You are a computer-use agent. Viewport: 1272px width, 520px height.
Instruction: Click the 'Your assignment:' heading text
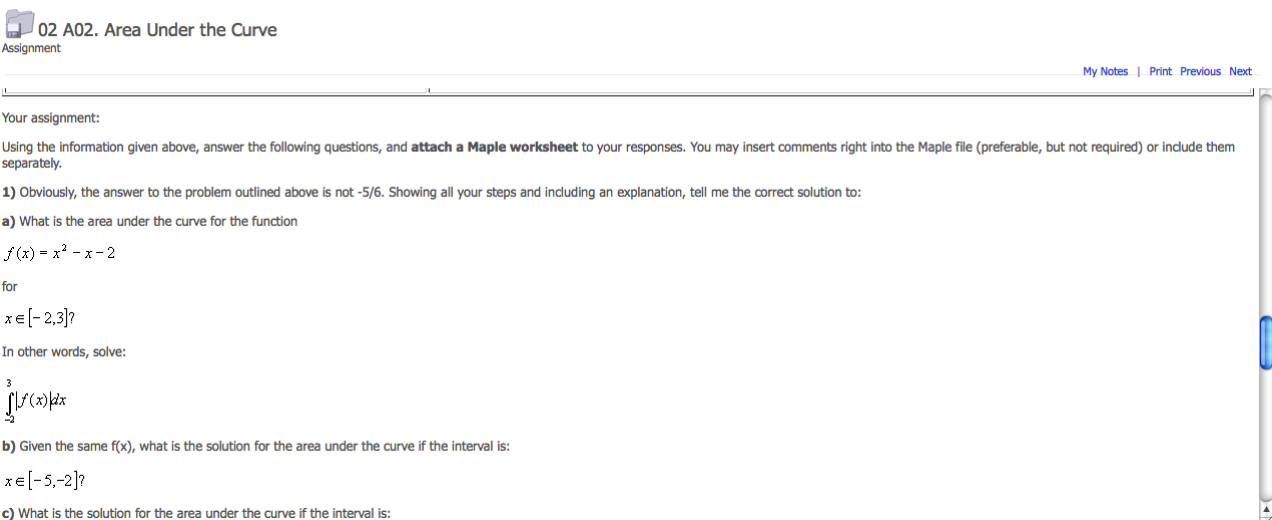50,118
